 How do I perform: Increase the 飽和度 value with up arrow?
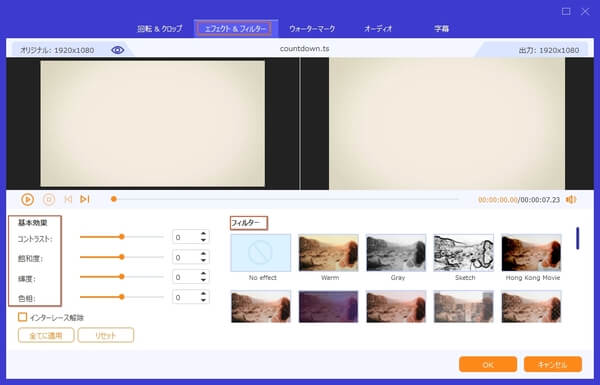click(203, 253)
